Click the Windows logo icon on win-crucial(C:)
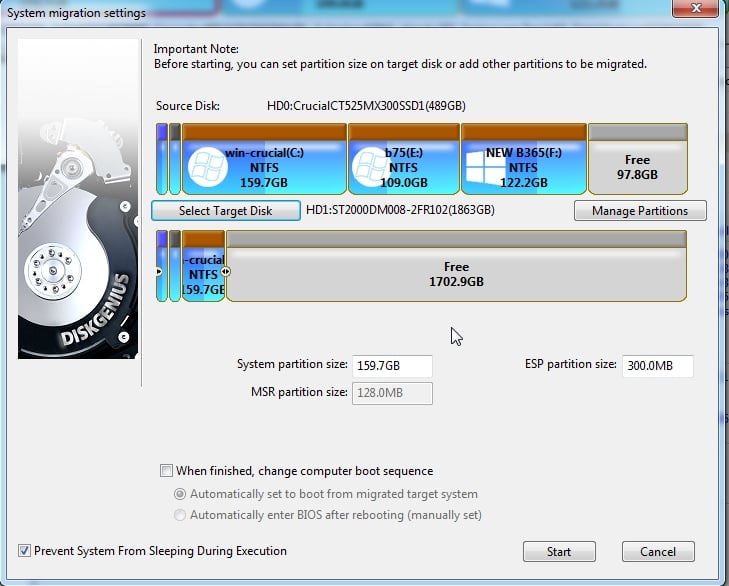Viewport: 729px width, 586px height. pyautogui.click(x=207, y=167)
